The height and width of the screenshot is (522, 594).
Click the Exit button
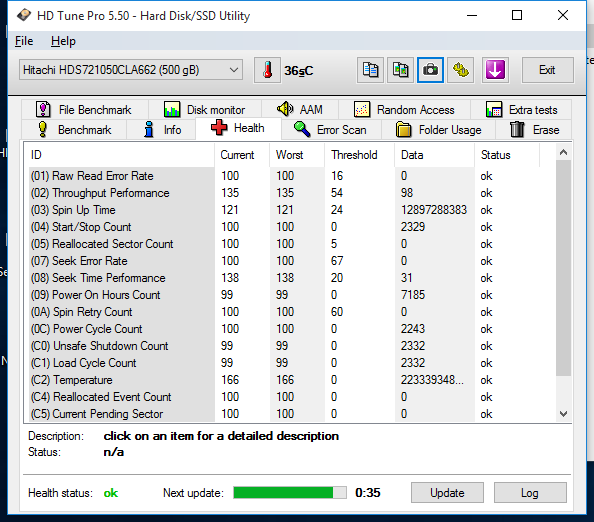pyautogui.click(x=547, y=70)
